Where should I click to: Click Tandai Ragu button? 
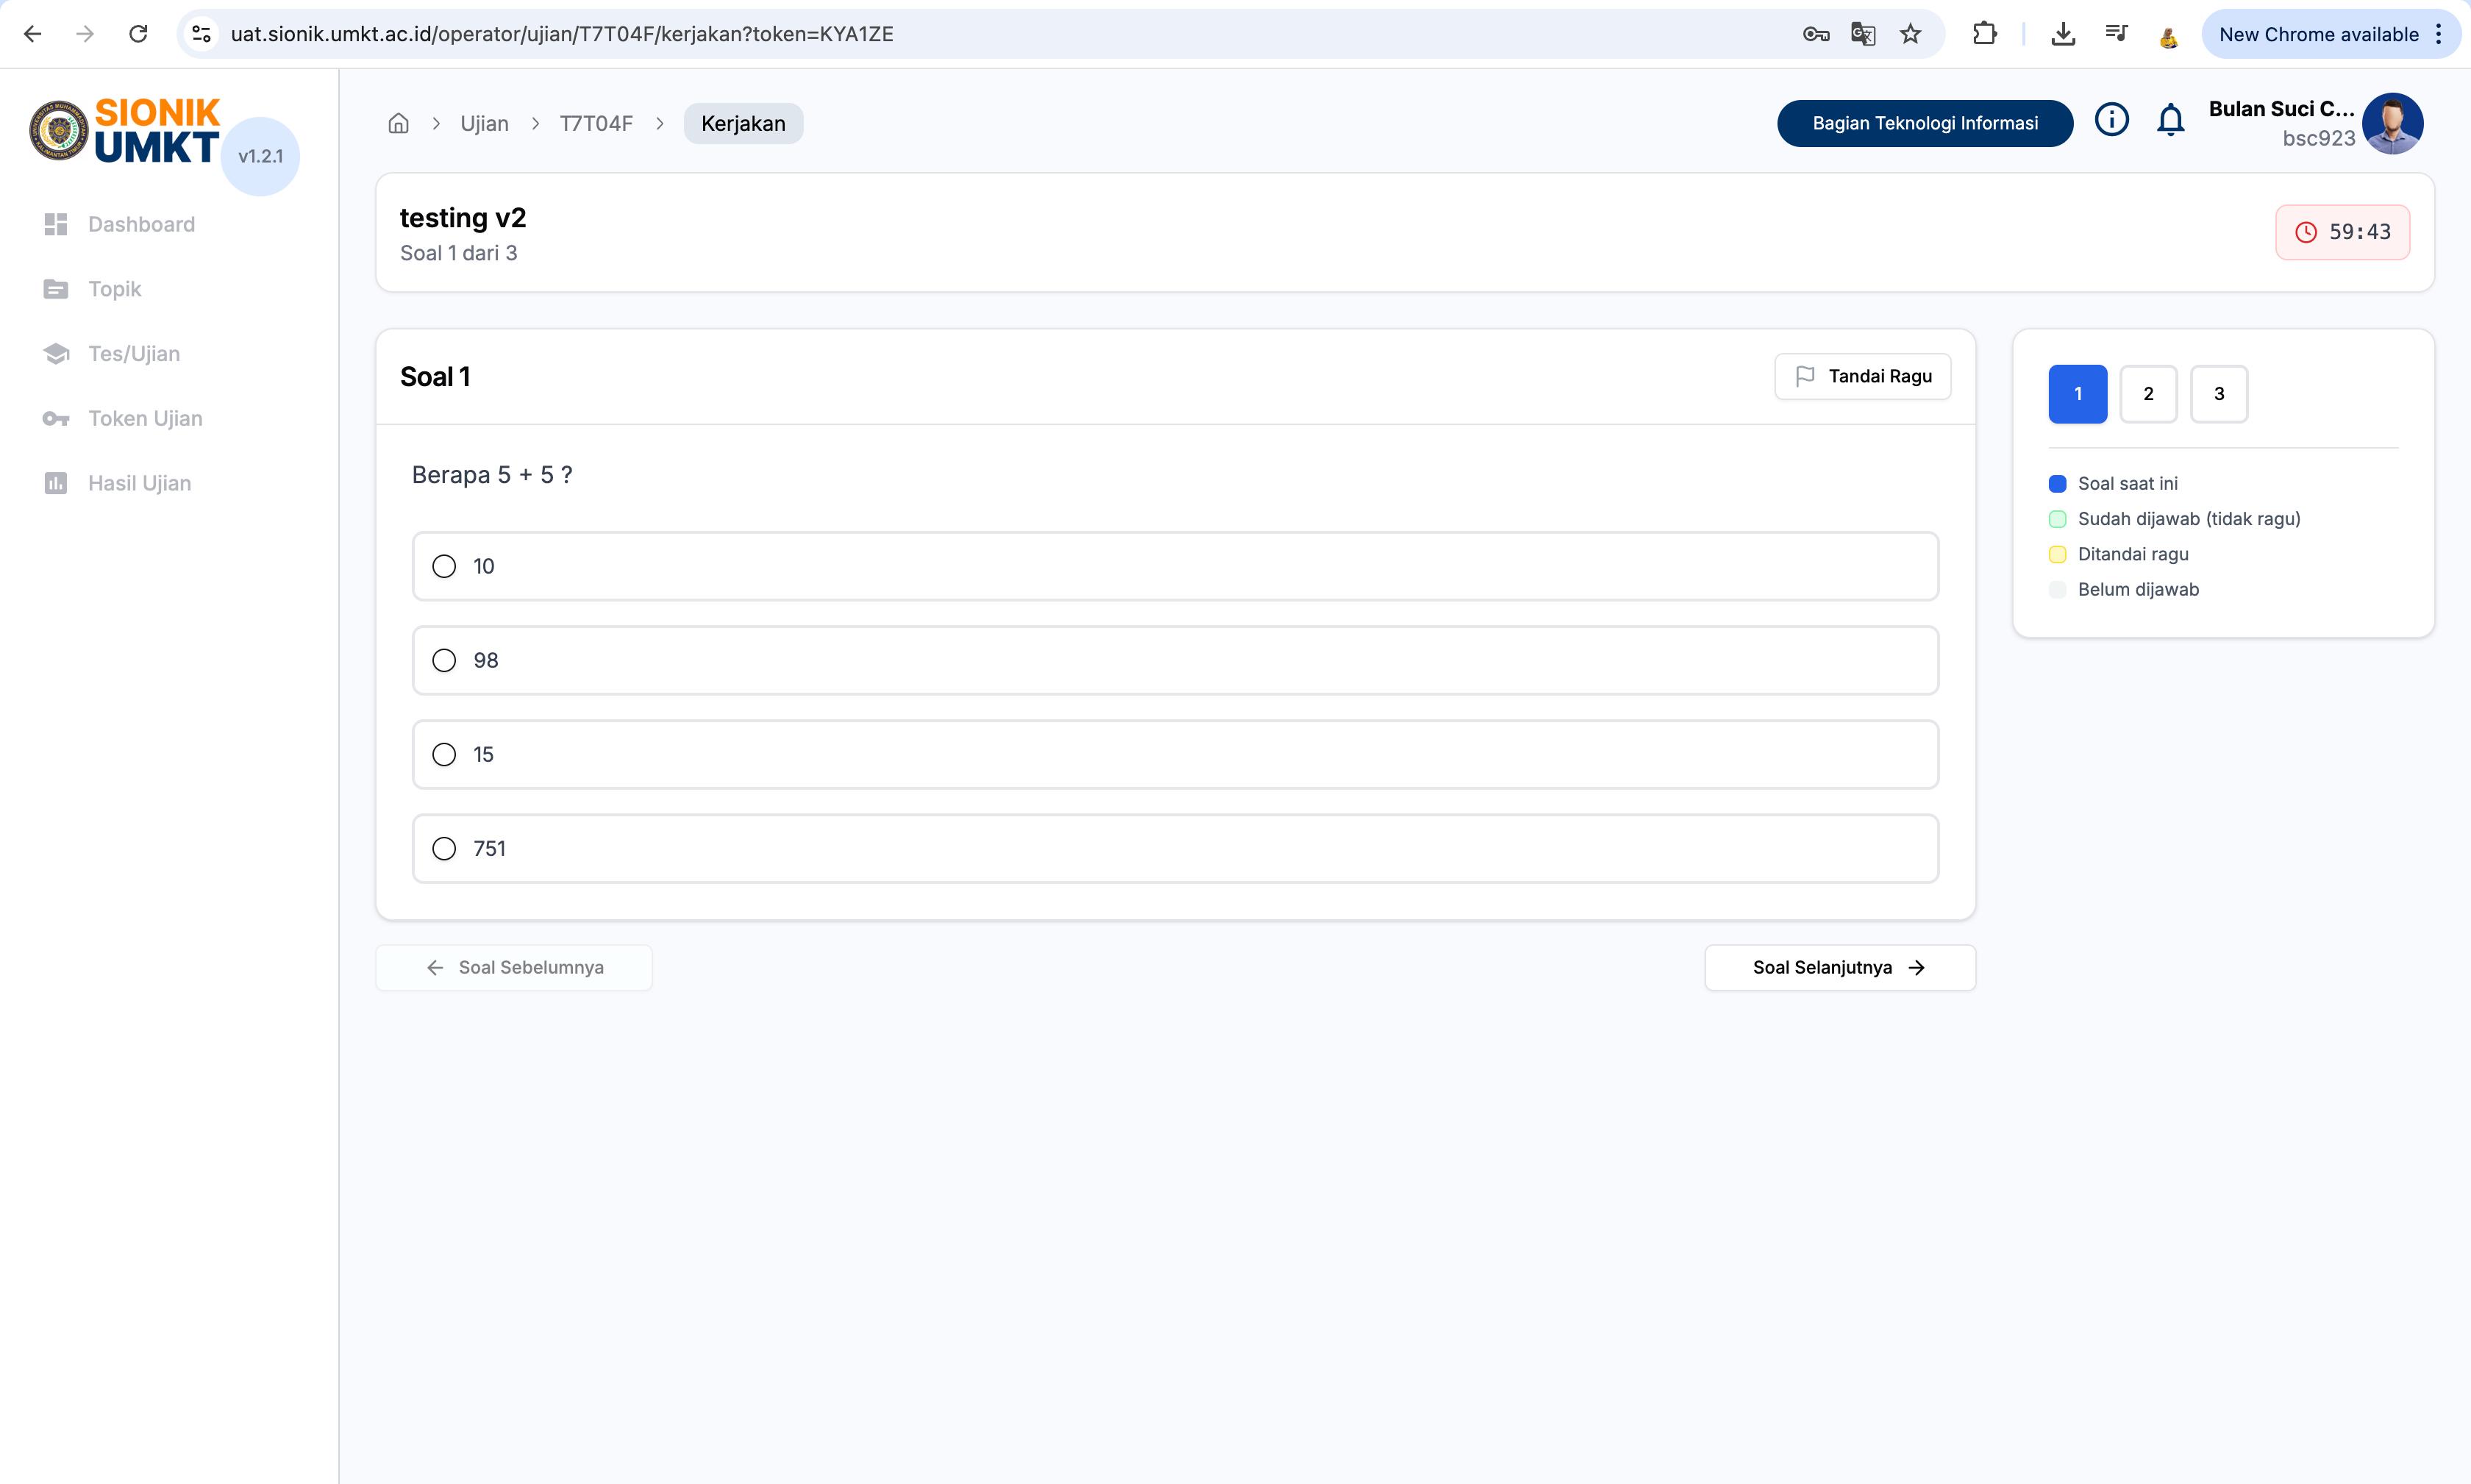coord(1862,376)
